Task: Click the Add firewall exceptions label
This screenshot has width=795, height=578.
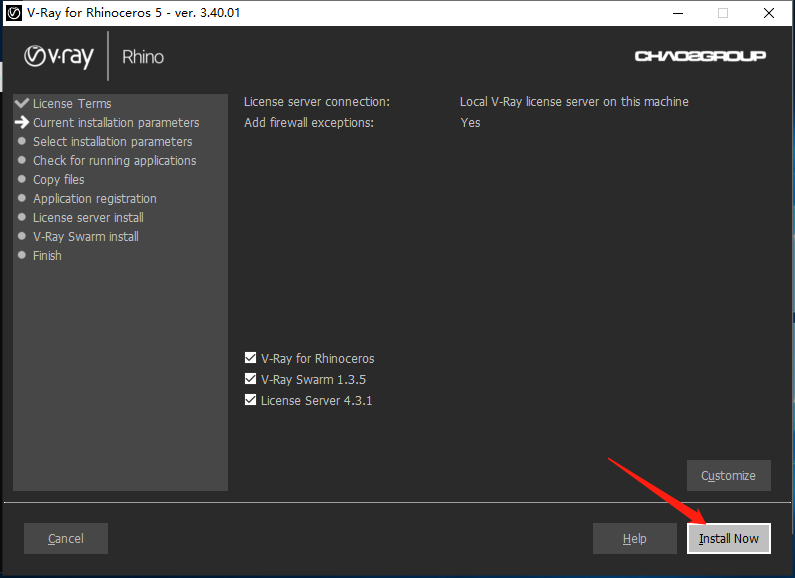Action: pyautogui.click(x=309, y=123)
